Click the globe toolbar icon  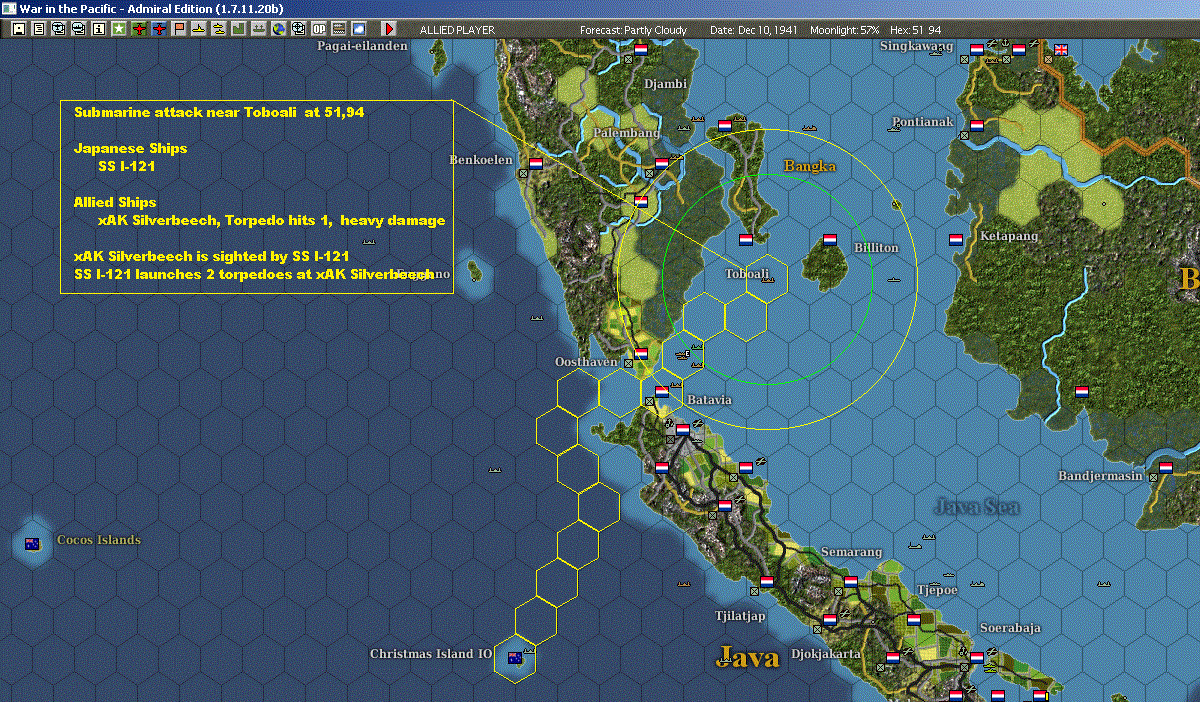pyautogui.click(x=278, y=29)
